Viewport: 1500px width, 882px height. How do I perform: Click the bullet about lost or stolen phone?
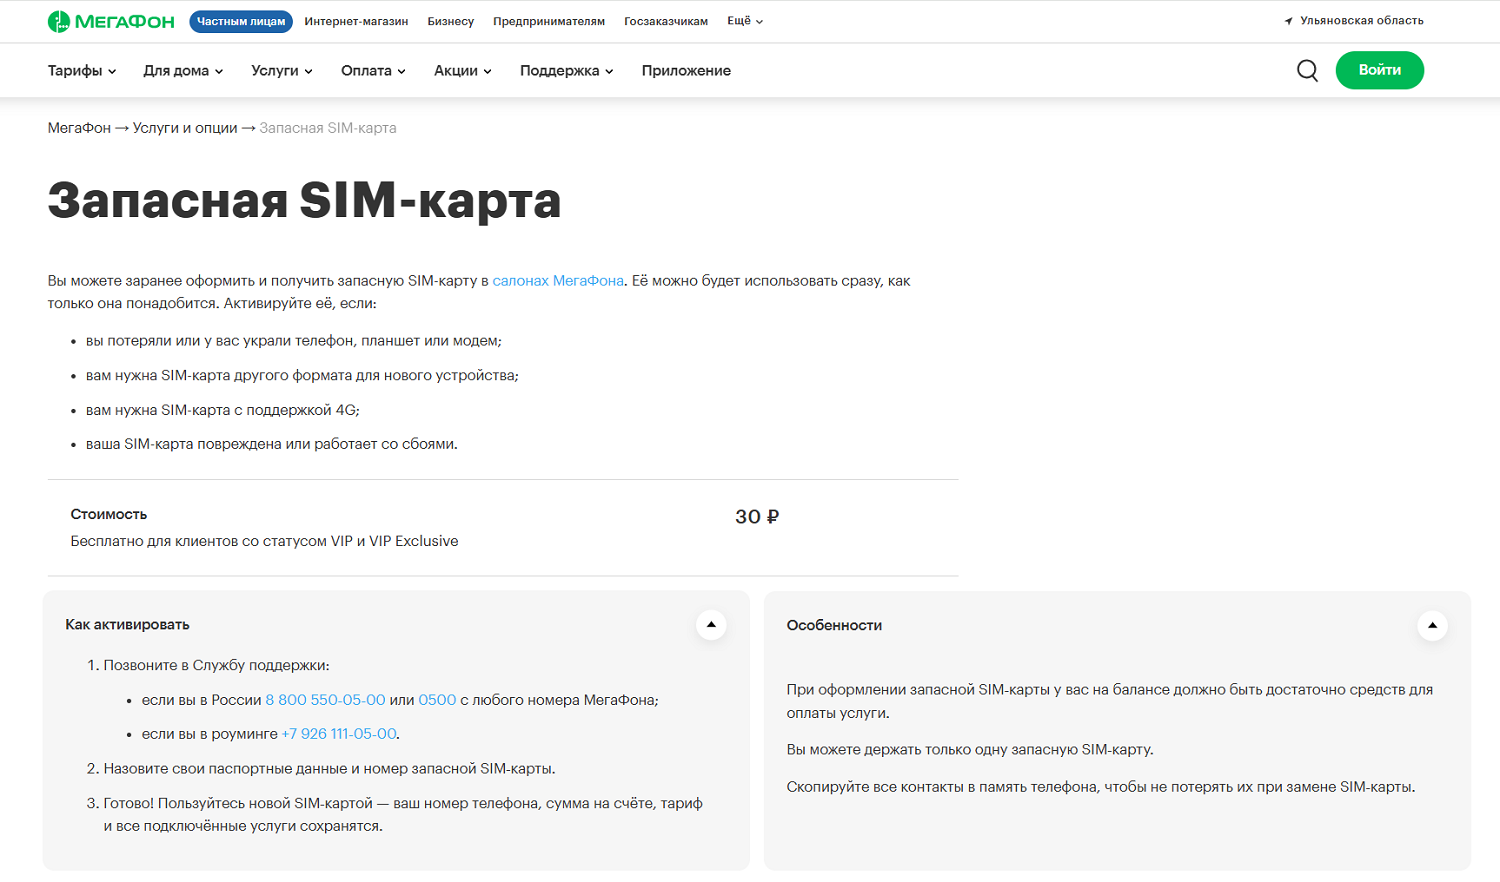(x=294, y=341)
